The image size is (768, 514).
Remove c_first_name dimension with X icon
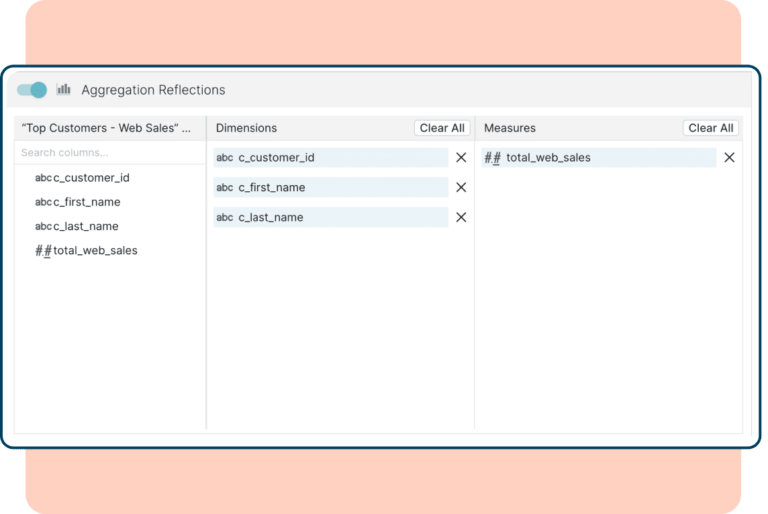(461, 188)
